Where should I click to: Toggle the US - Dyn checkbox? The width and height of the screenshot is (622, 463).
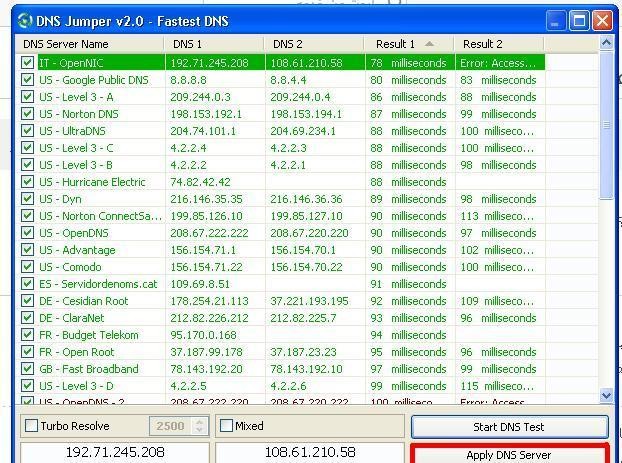coord(27,199)
